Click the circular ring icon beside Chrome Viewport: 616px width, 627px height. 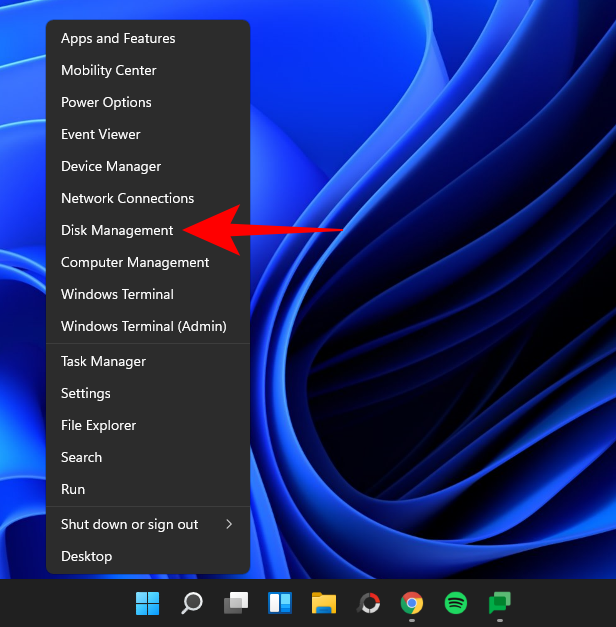(368, 603)
